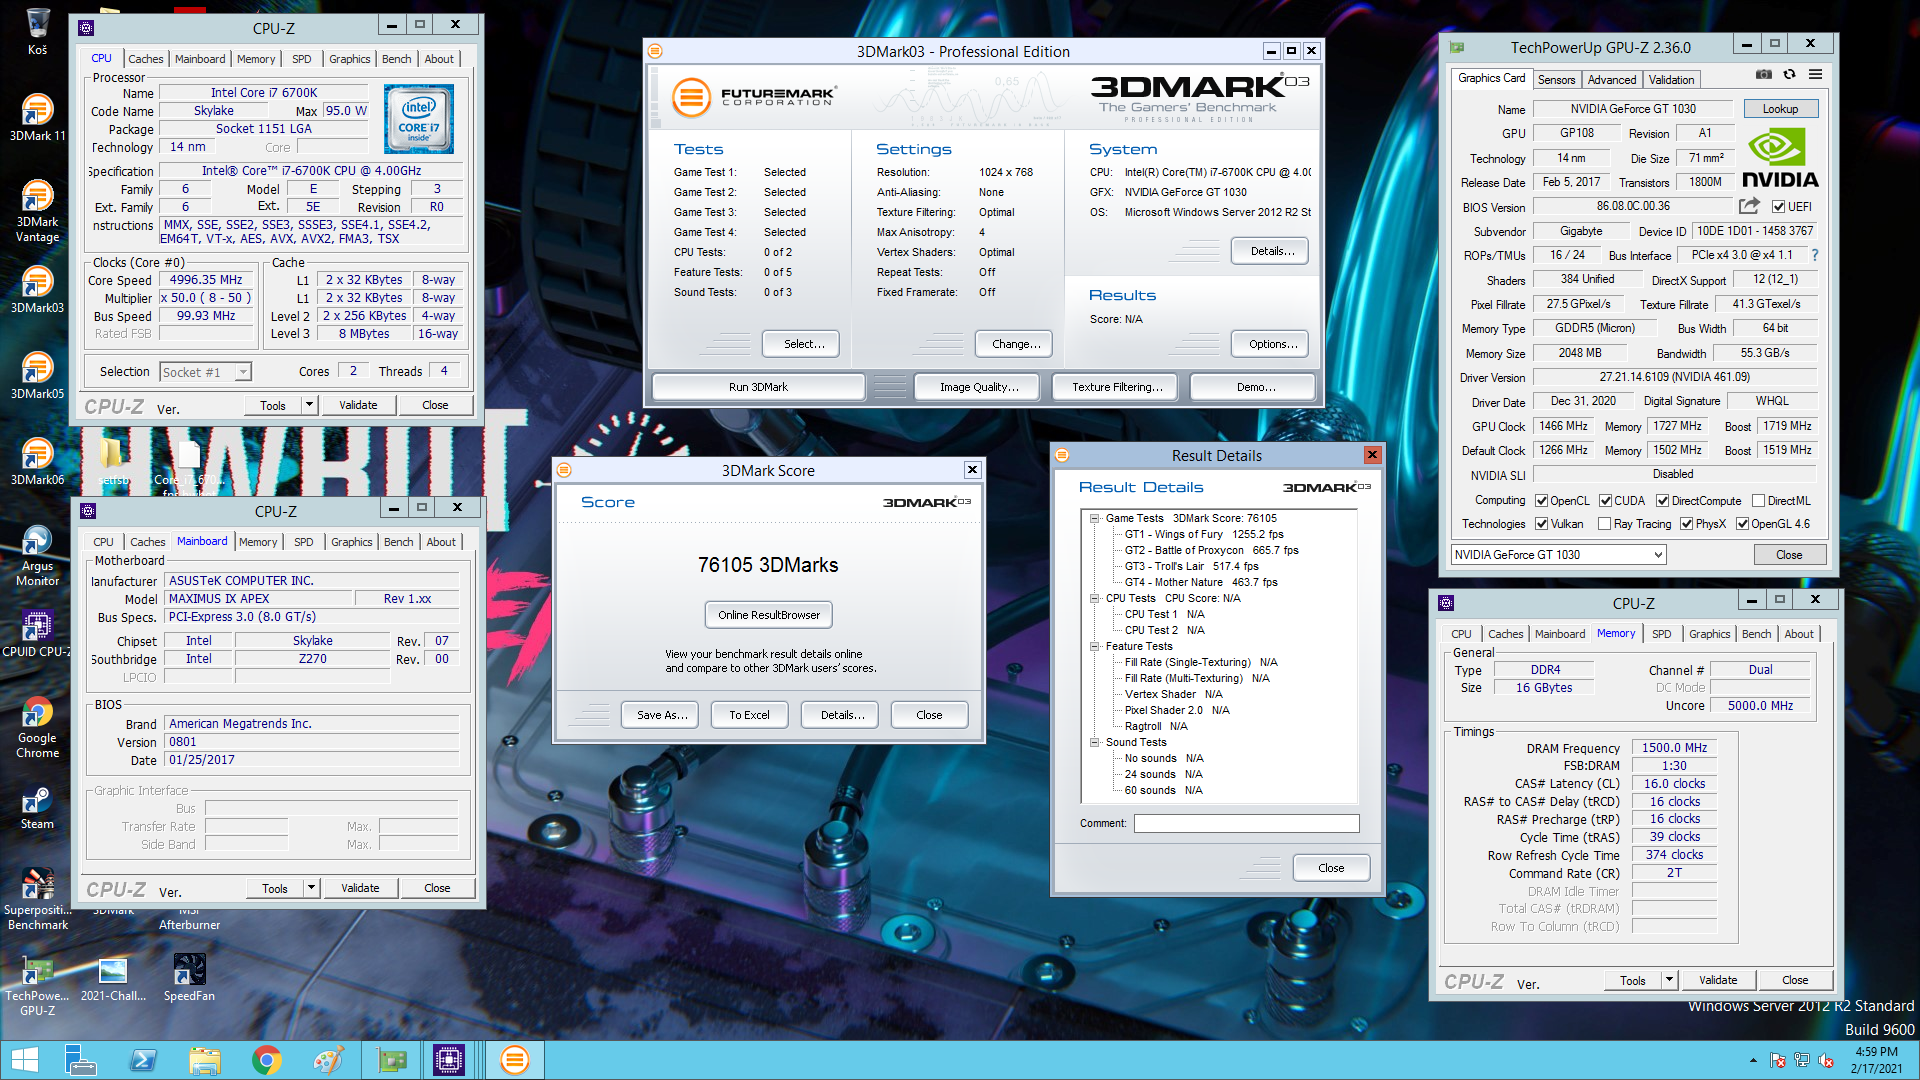Click the Run 3DMark button

tap(758, 387)
